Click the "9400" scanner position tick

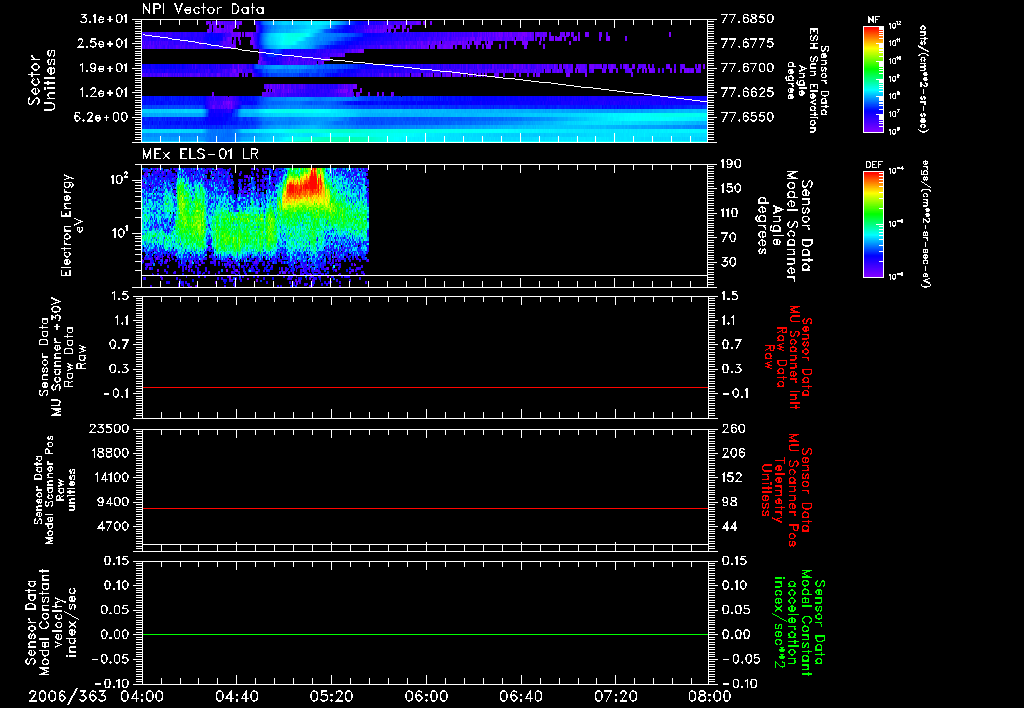(114, 502)
